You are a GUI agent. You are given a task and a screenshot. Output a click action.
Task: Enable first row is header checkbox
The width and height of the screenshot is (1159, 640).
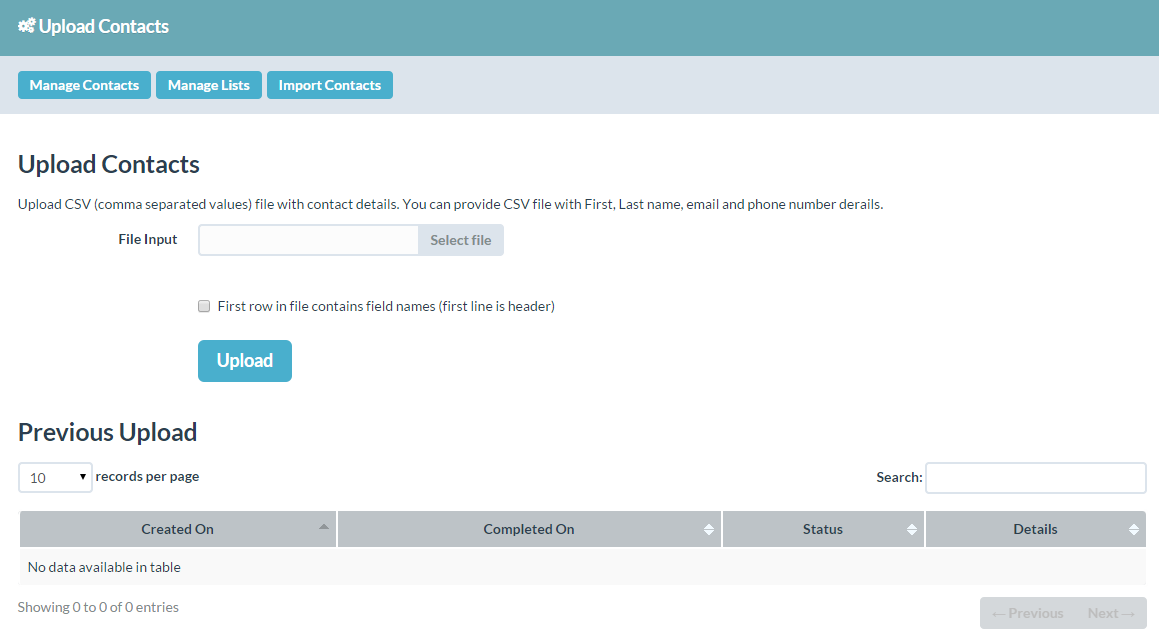[x=204, y=306]
